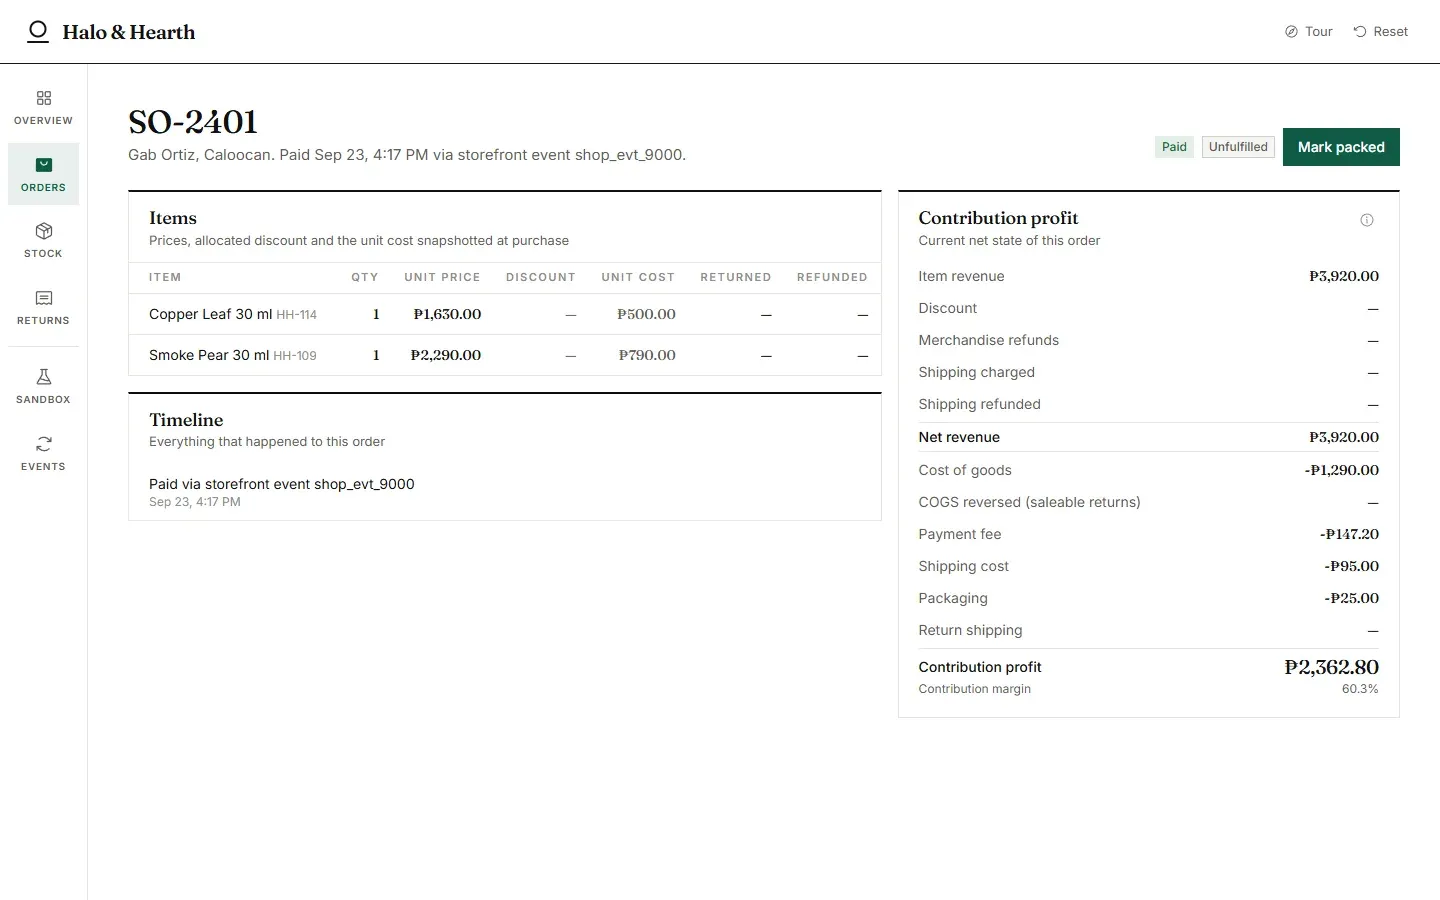Click the COGS reversed (saleable returns) label

click(1029, 502)
